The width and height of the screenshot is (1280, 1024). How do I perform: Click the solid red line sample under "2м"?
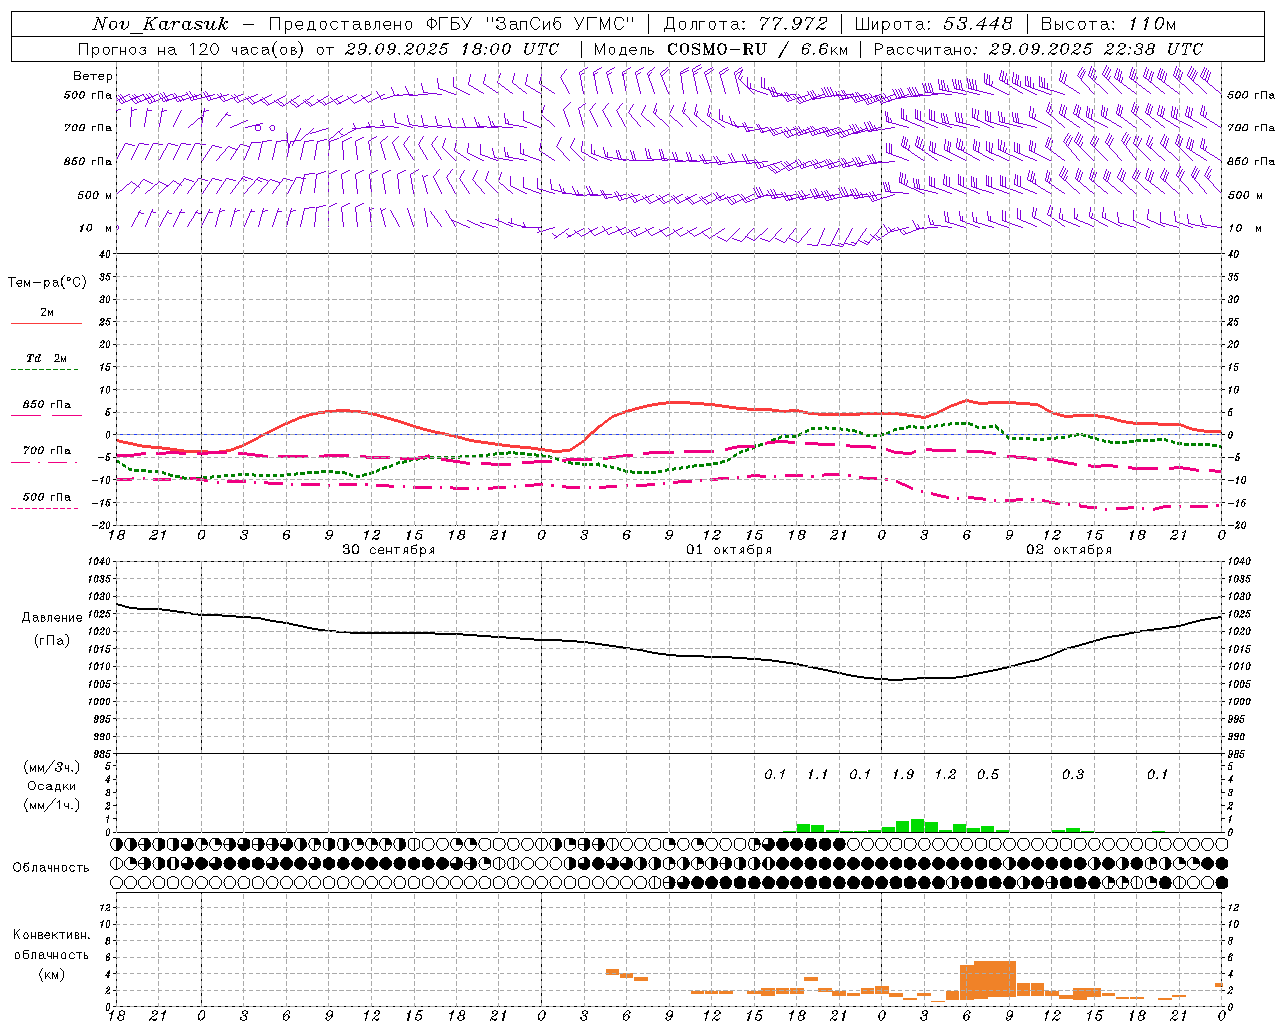[x=46, y=324]
